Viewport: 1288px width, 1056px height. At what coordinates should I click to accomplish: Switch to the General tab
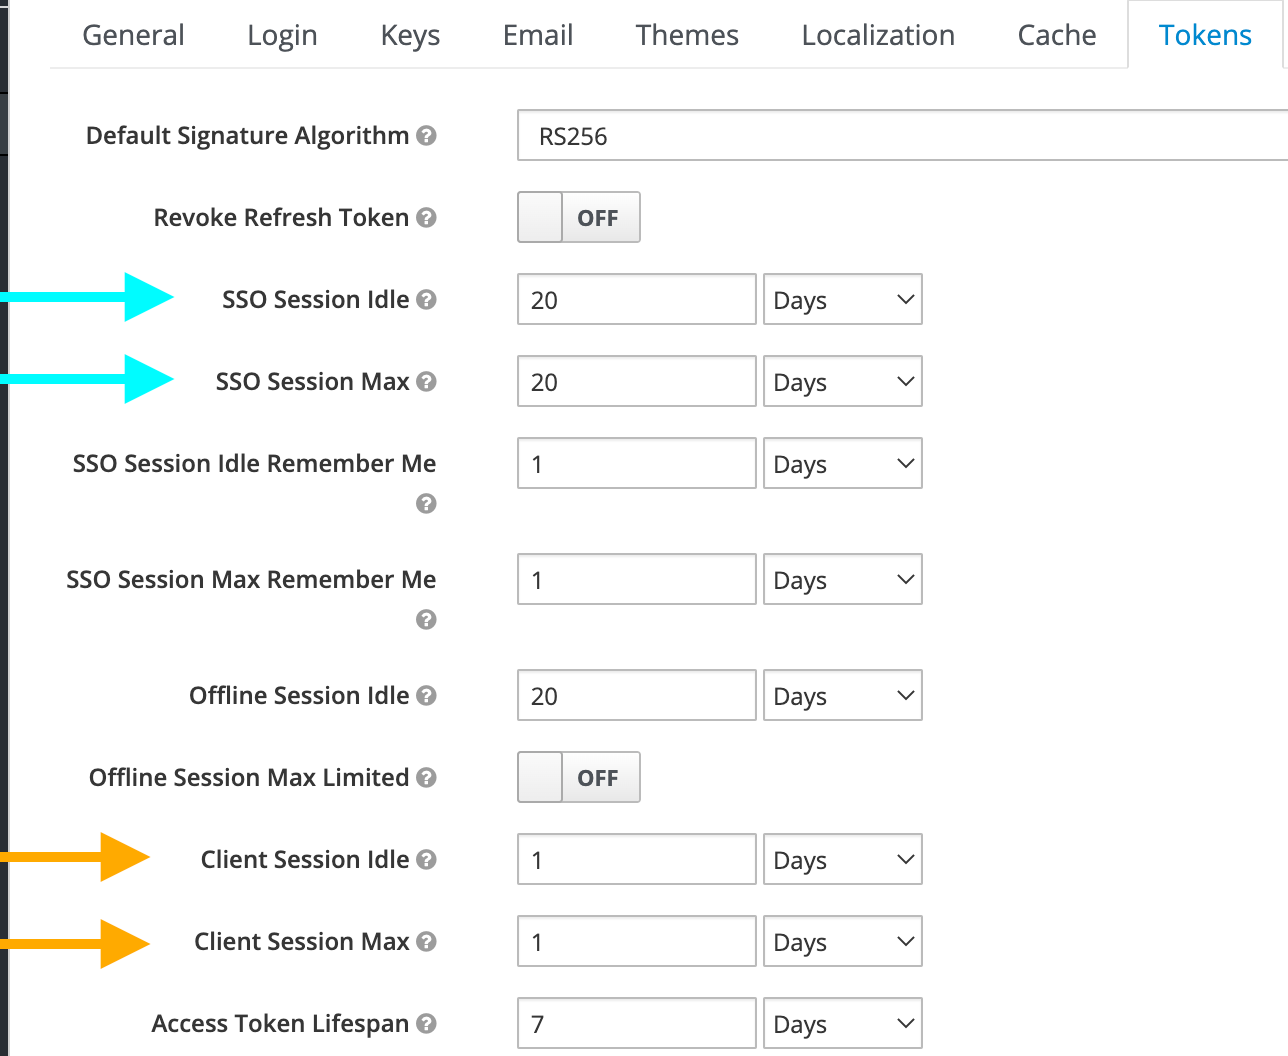click(133, 36)
